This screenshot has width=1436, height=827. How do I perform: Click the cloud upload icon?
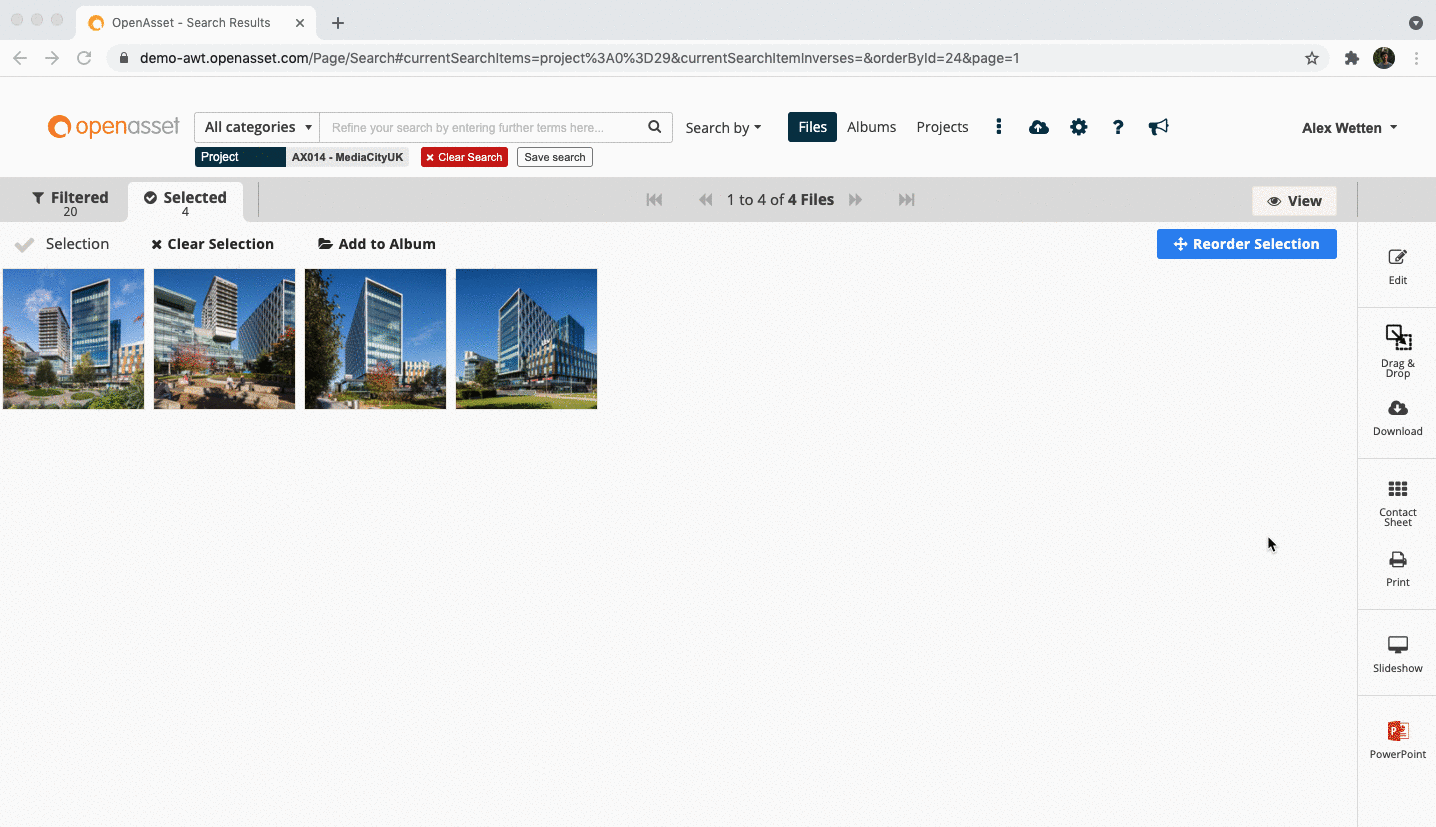[x=1039, y=127]
